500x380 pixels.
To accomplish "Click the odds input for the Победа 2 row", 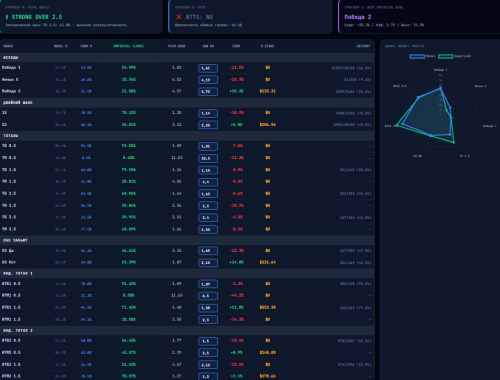I will tap(208, 91).
